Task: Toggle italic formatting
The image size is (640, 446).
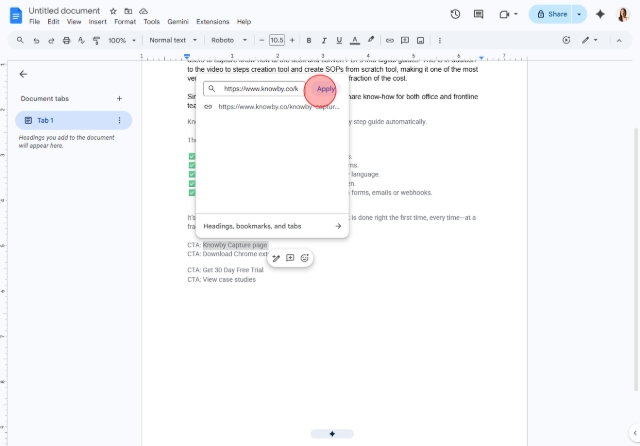Action: [x=324, y=40]
